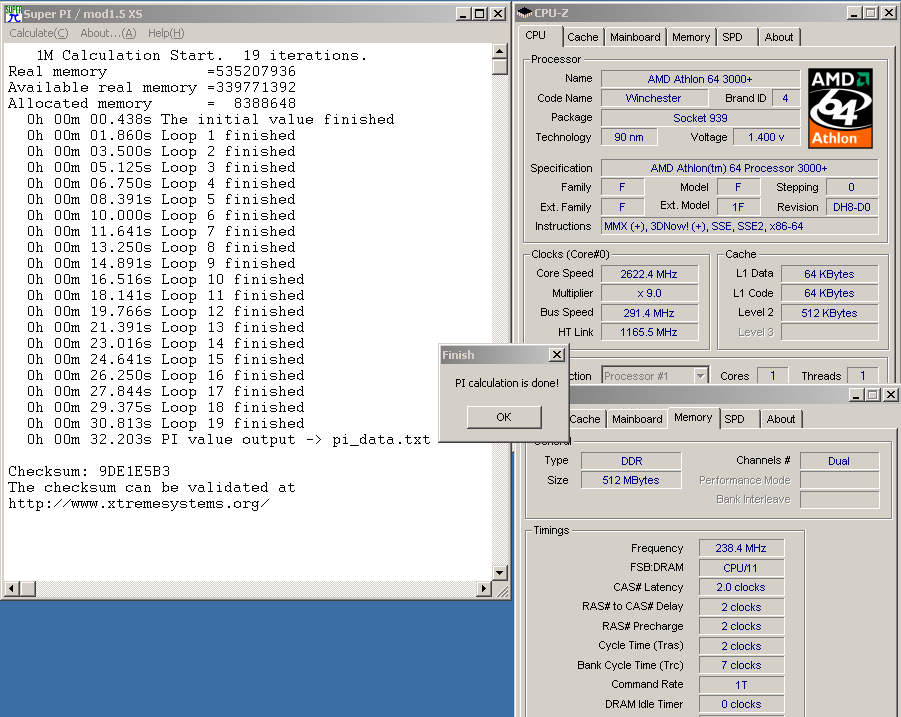Minimize the lower CPU-Z Memory window
This screenshot has width=901, height=717.
(x=857, y=395)
